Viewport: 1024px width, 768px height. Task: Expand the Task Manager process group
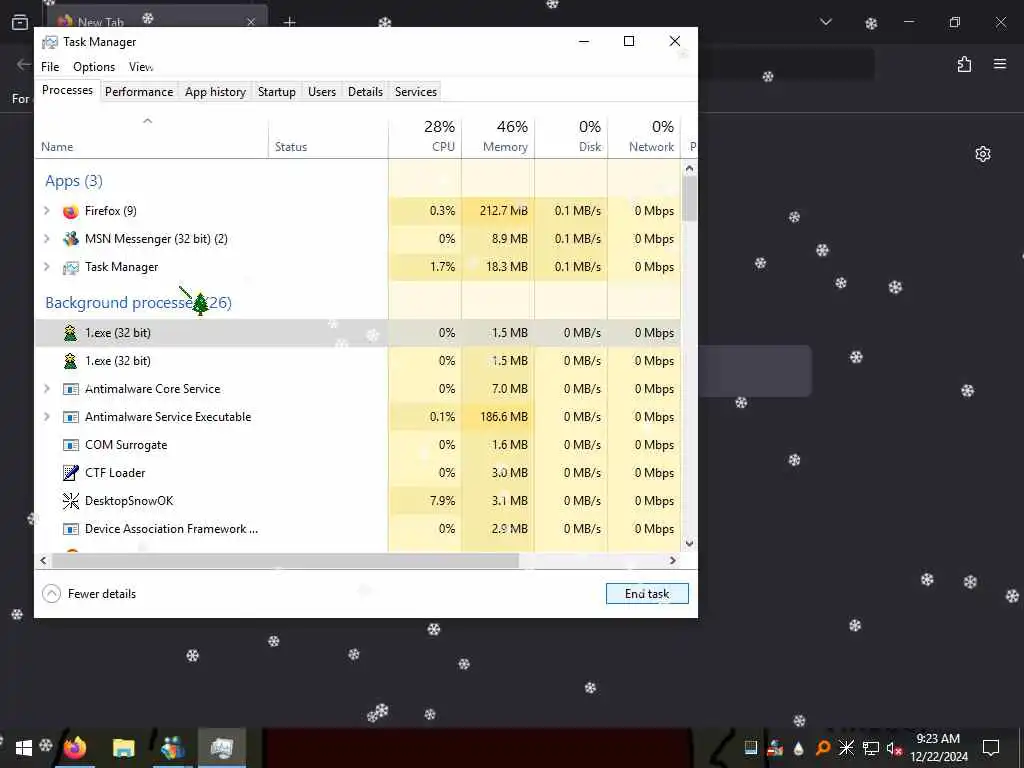(46, 267)
